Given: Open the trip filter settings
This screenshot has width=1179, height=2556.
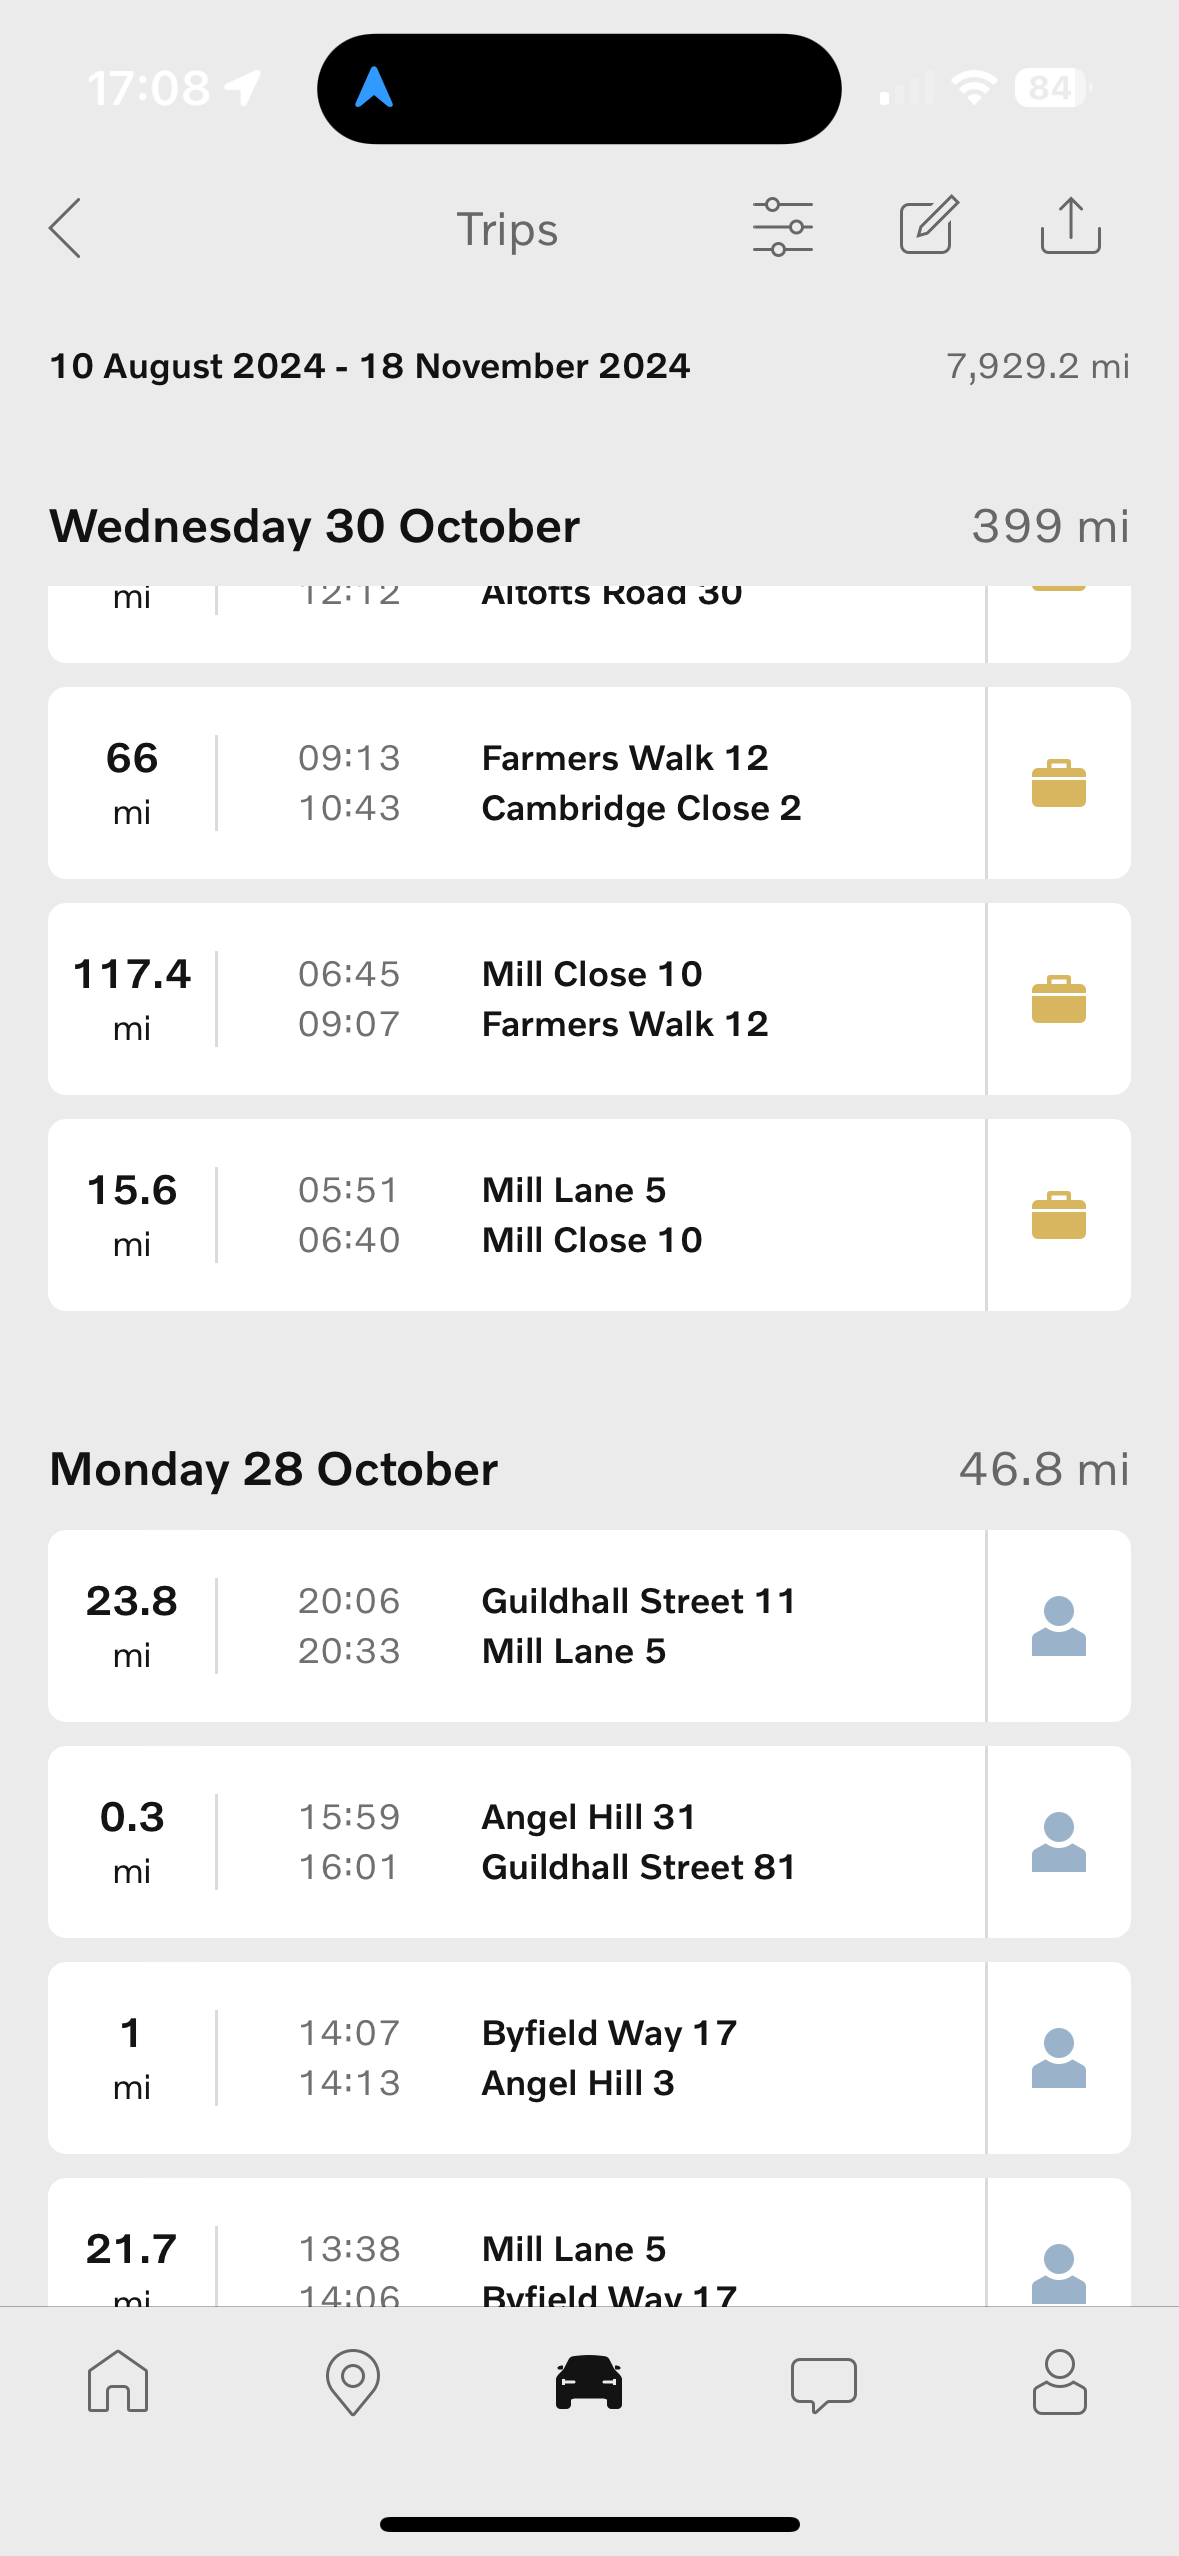Looking at the screenshot, I should point(782,227).
